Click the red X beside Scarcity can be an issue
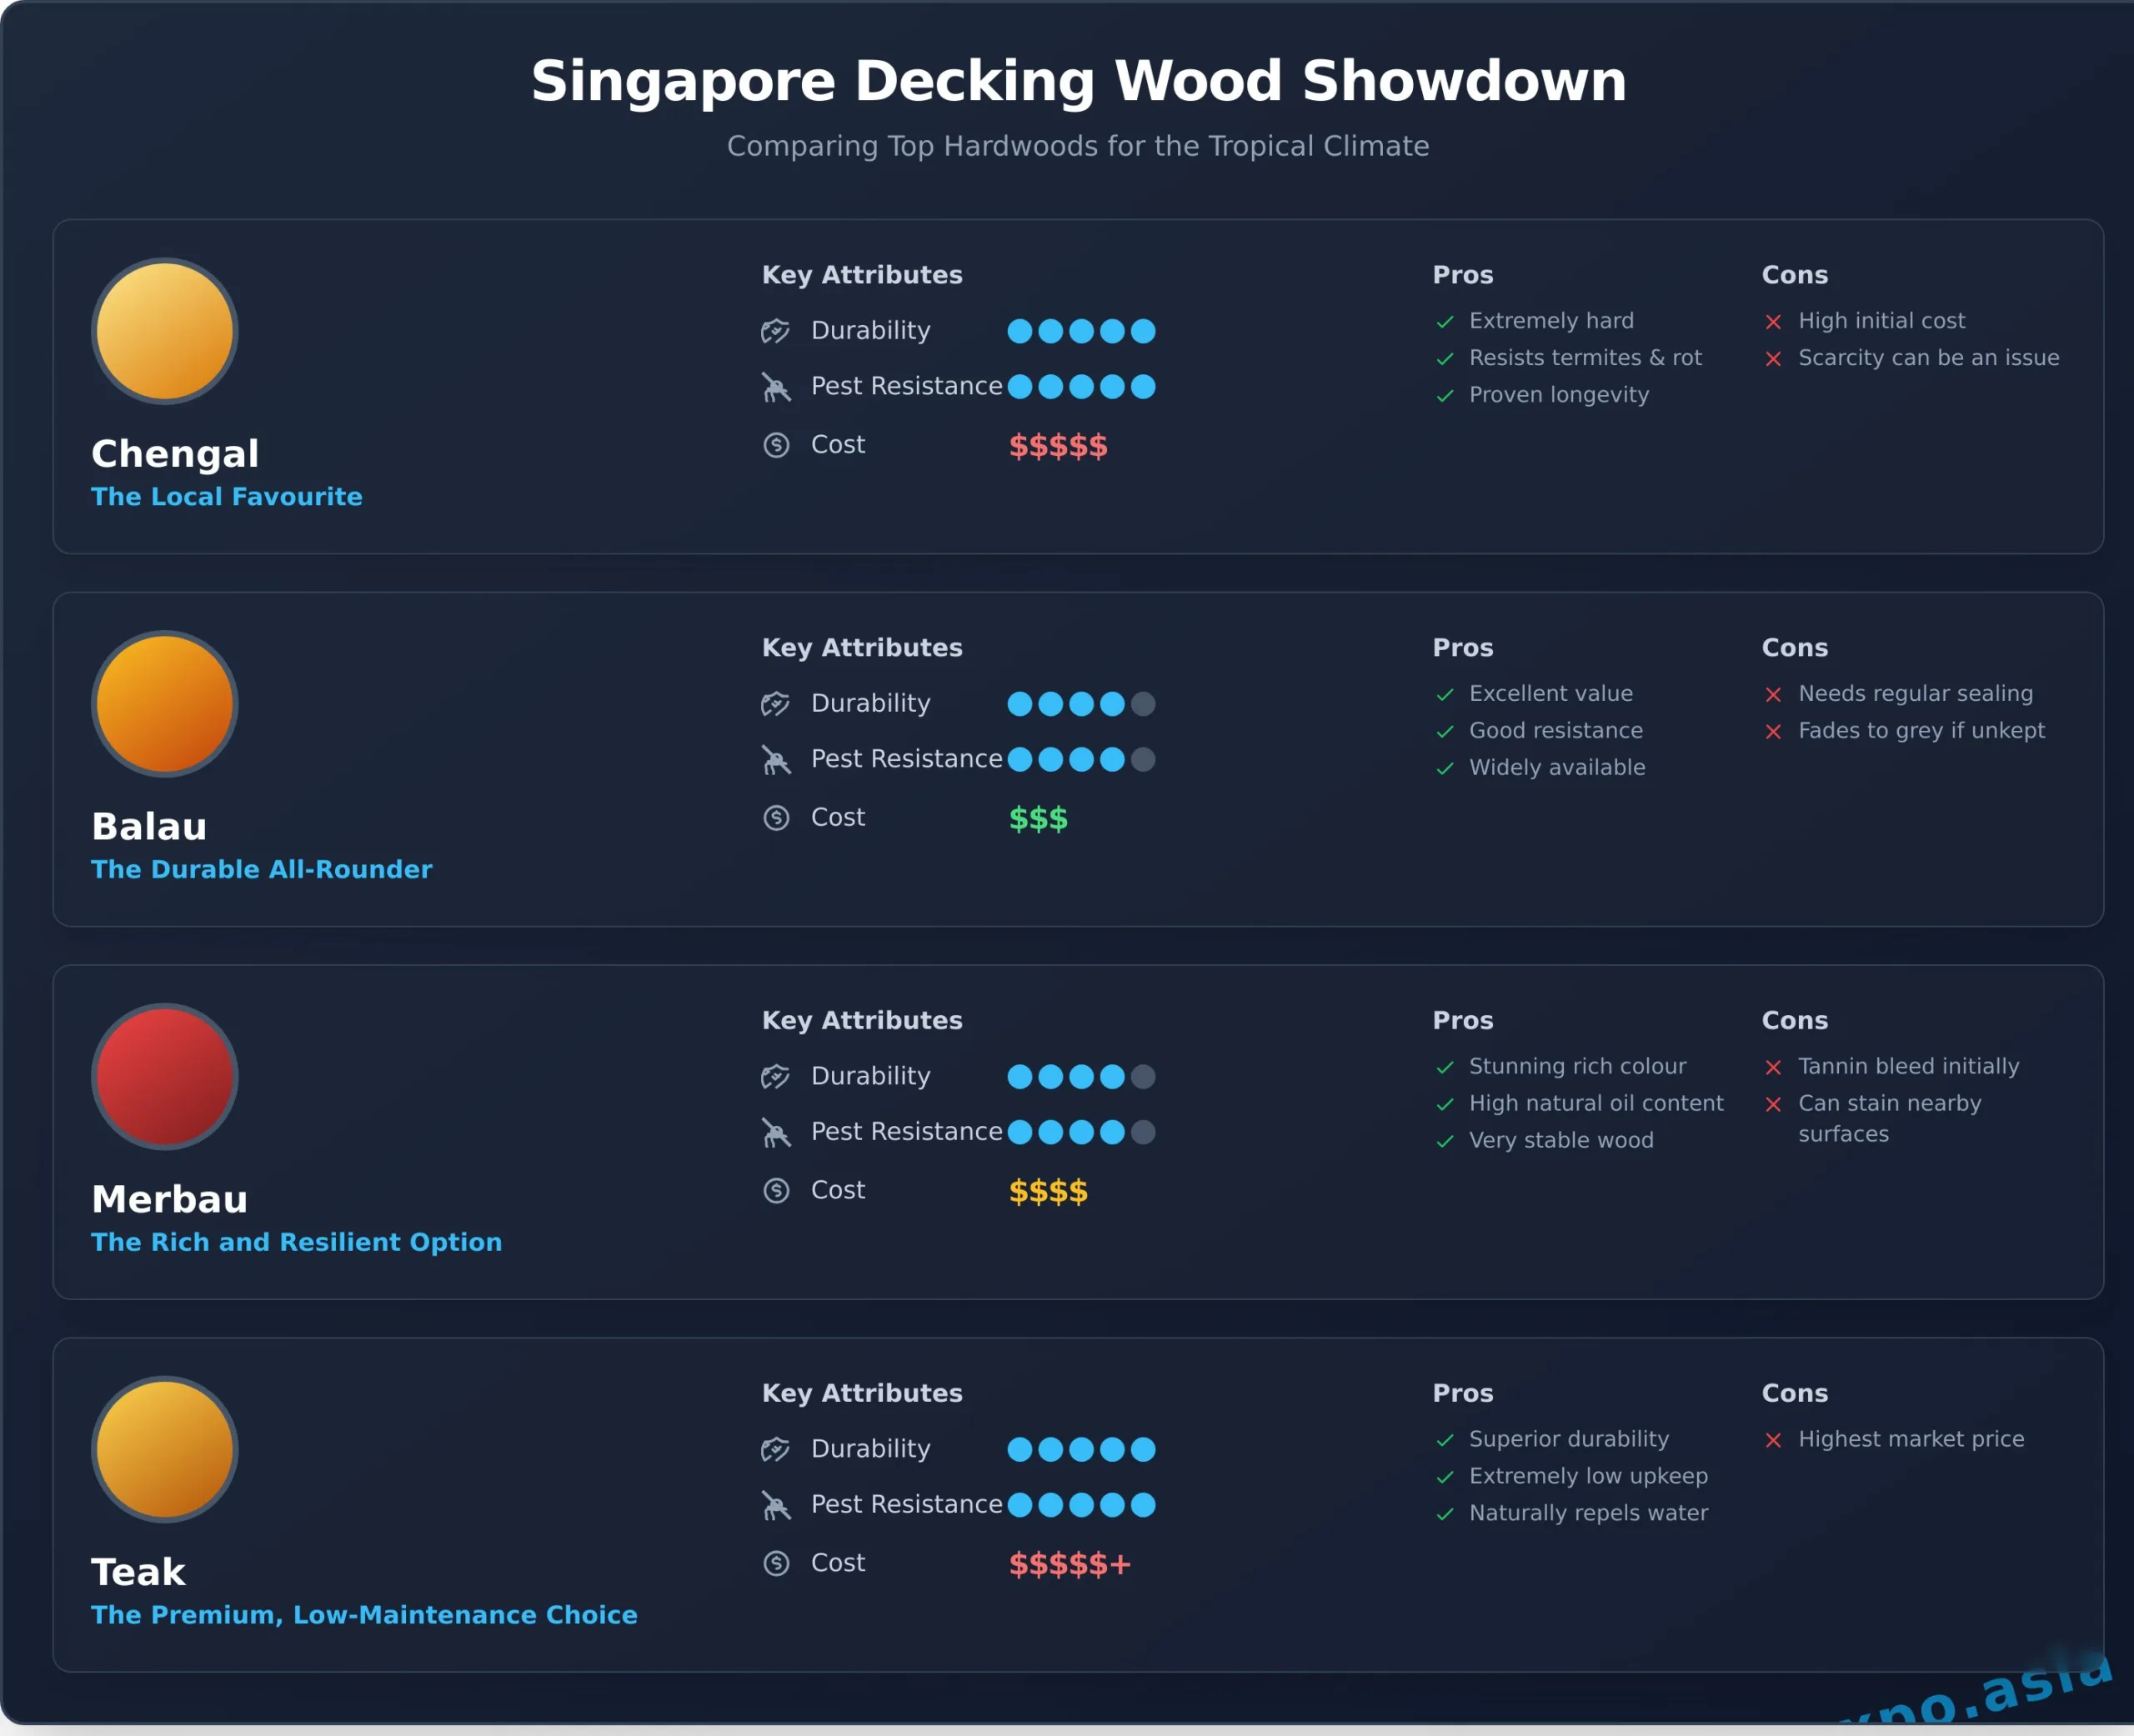 click(1773, 359)
